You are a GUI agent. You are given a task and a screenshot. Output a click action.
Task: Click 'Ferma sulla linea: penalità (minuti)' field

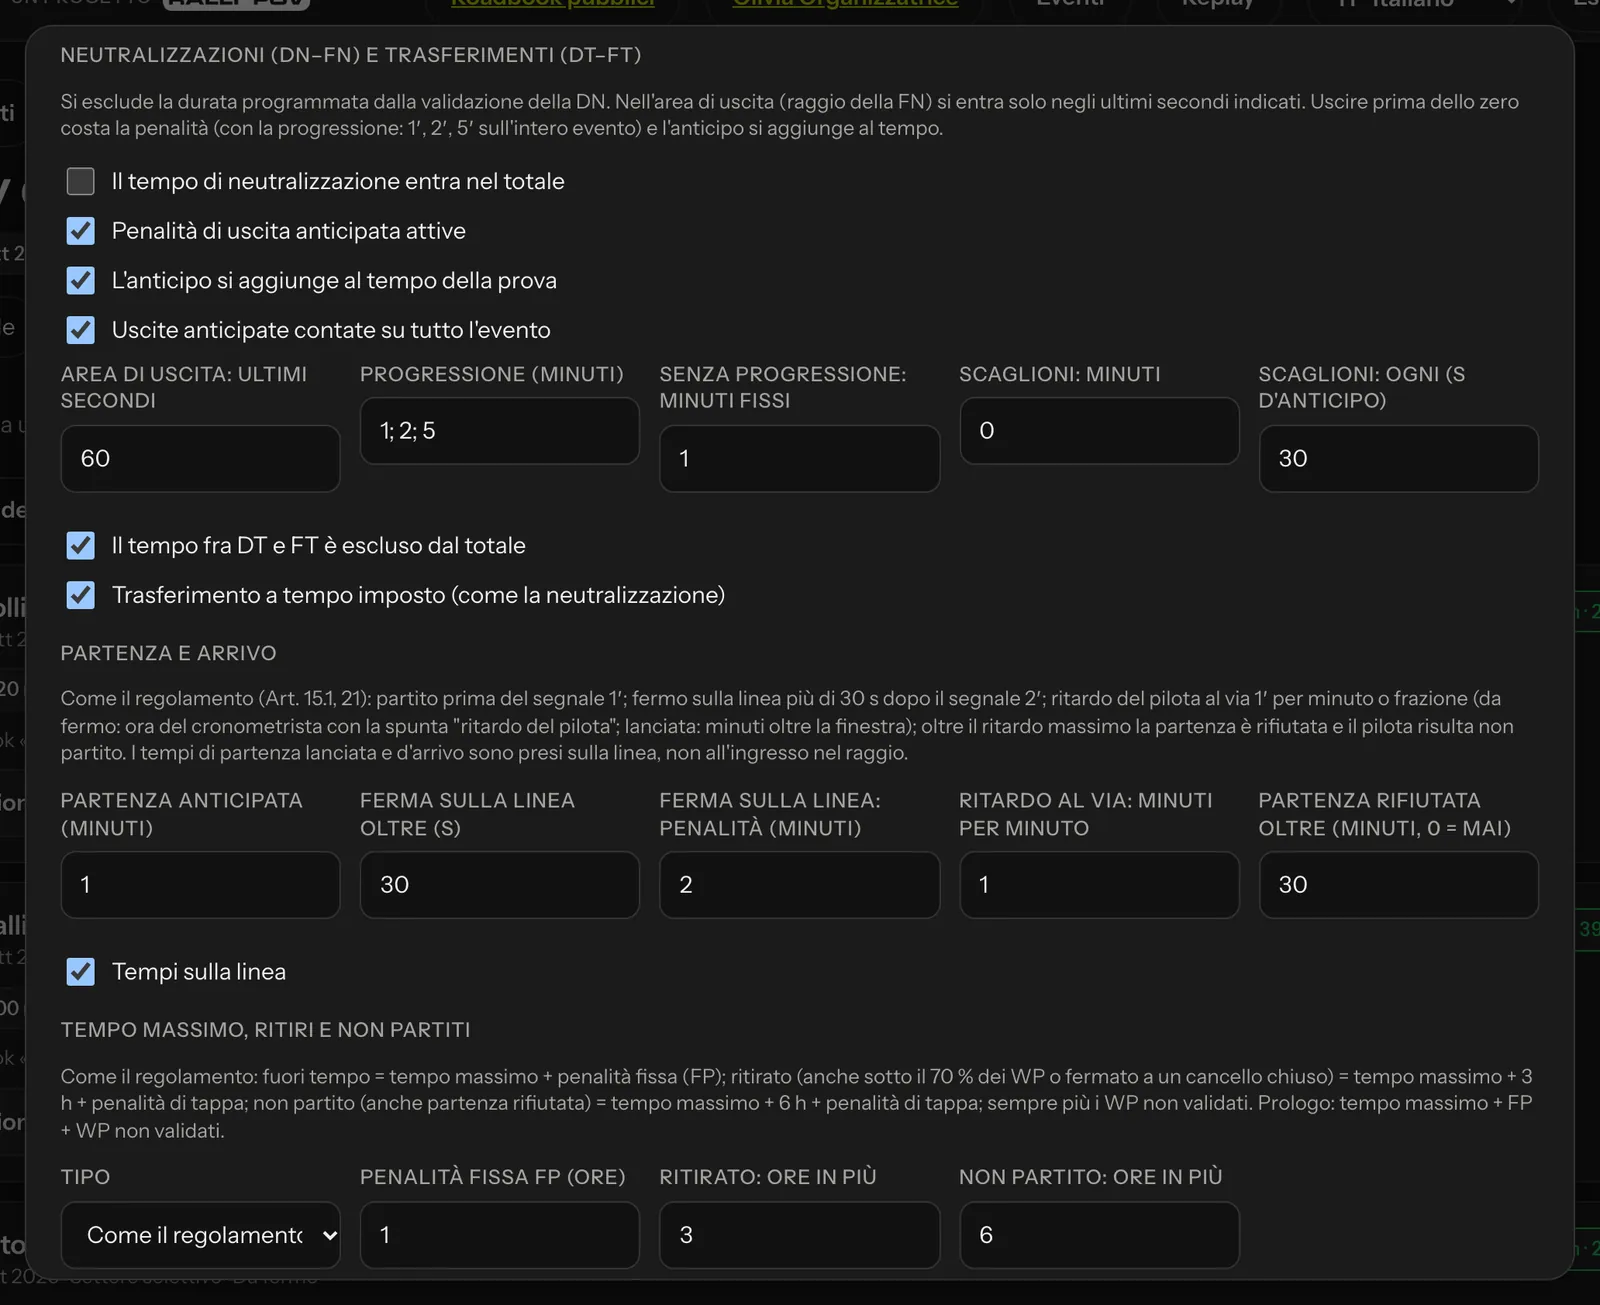tap(799, 885)
